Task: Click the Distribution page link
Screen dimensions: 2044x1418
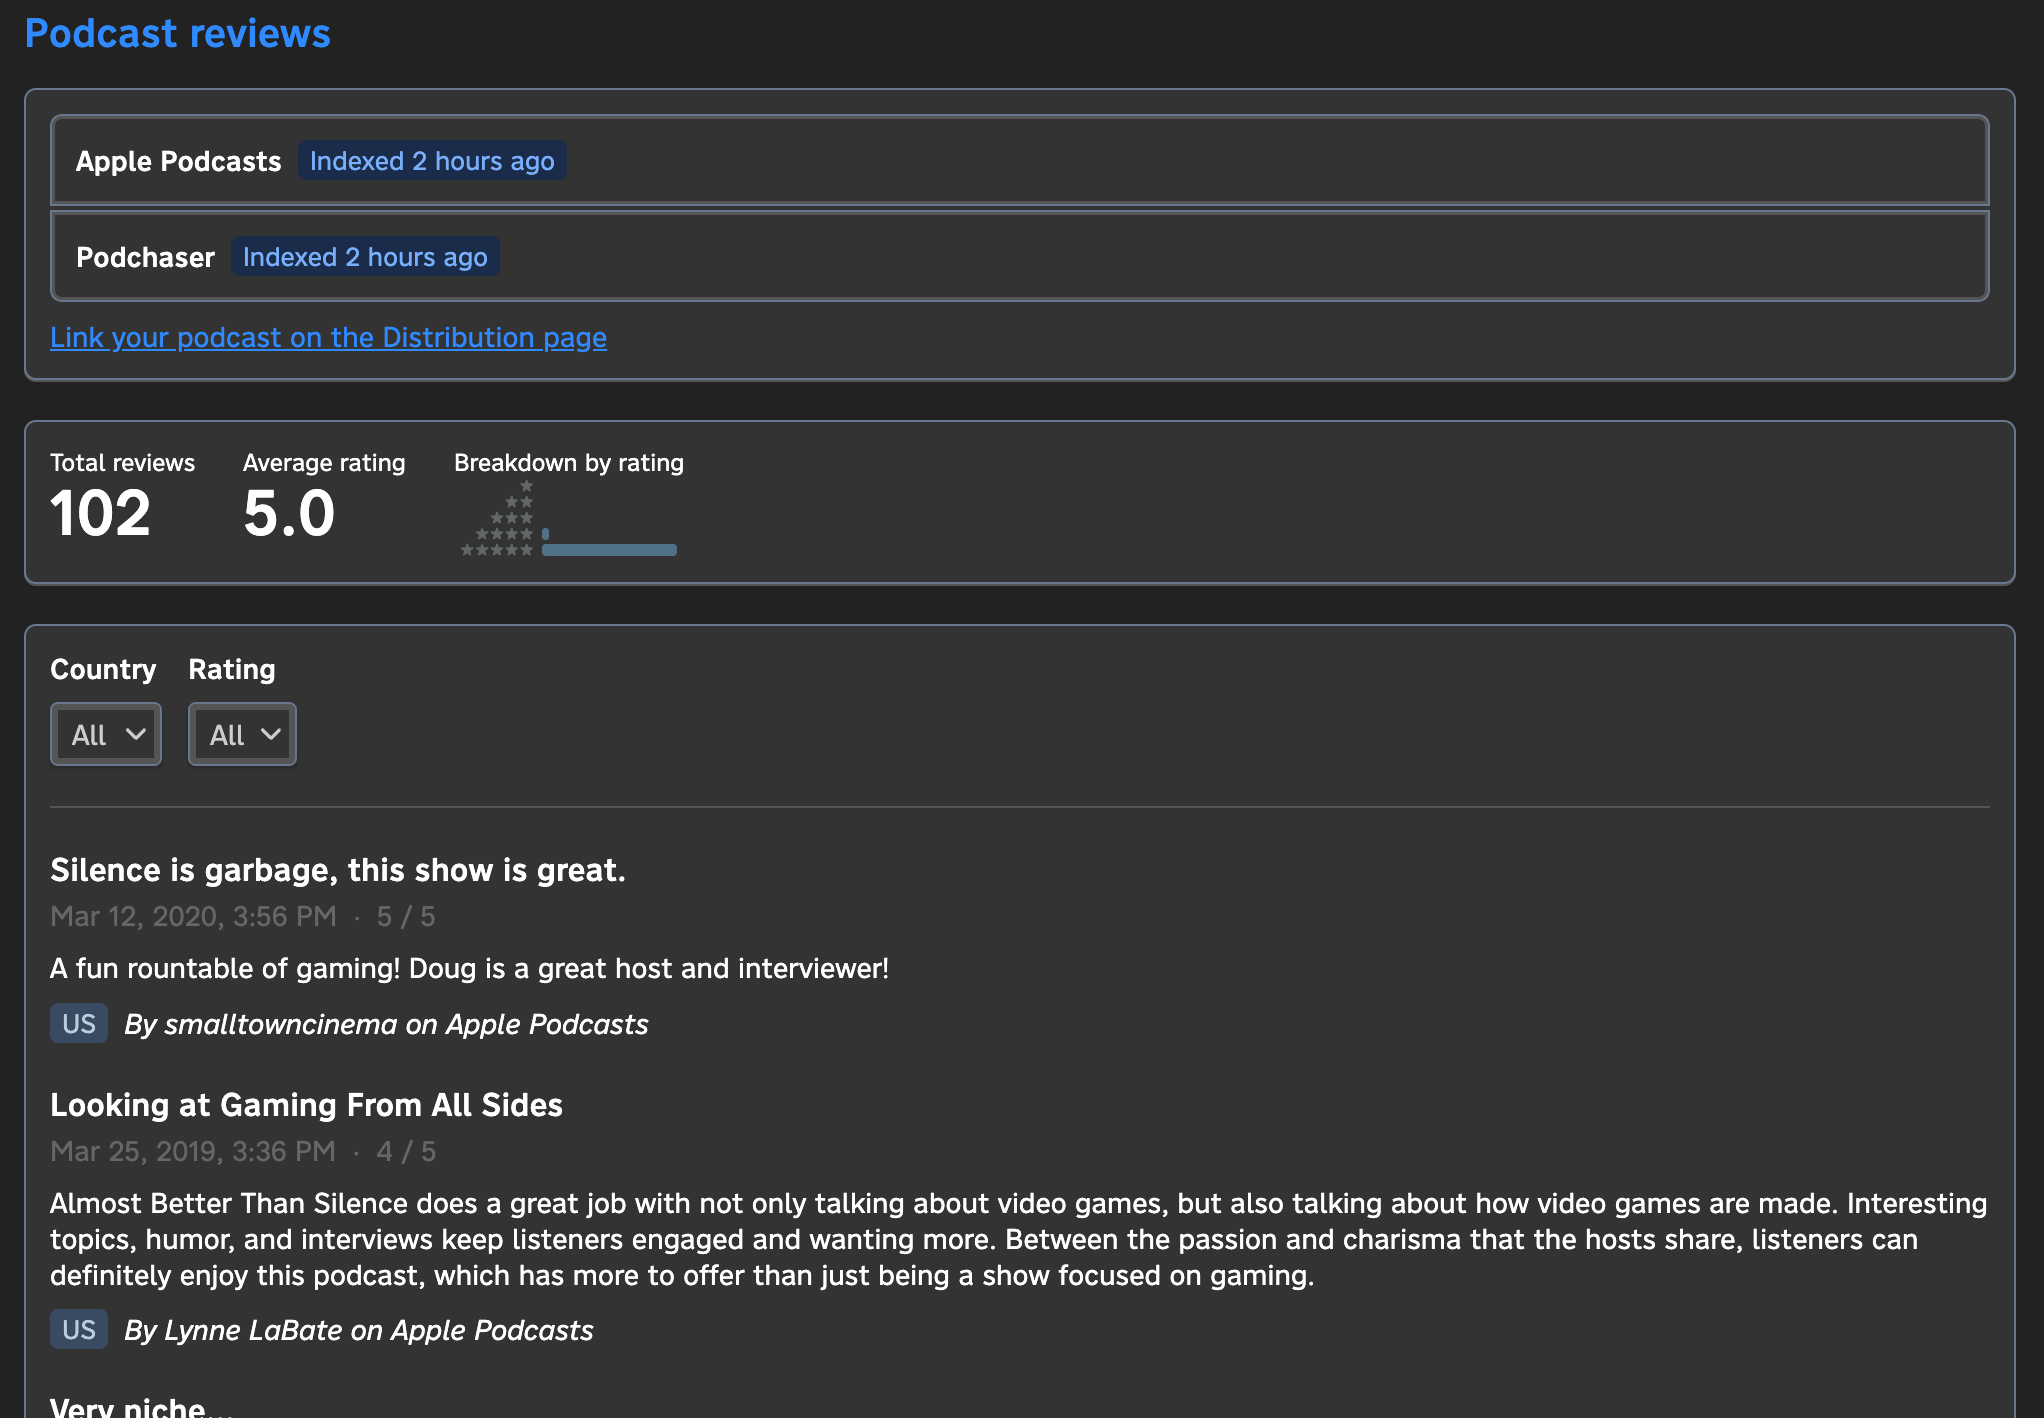Action: (x=328, y=337)
